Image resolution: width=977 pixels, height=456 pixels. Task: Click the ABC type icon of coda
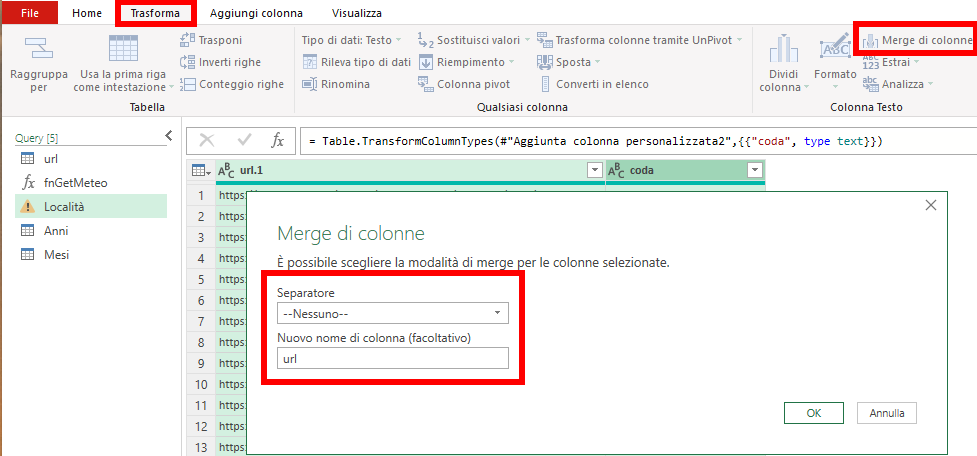click(x=616, y=170)
